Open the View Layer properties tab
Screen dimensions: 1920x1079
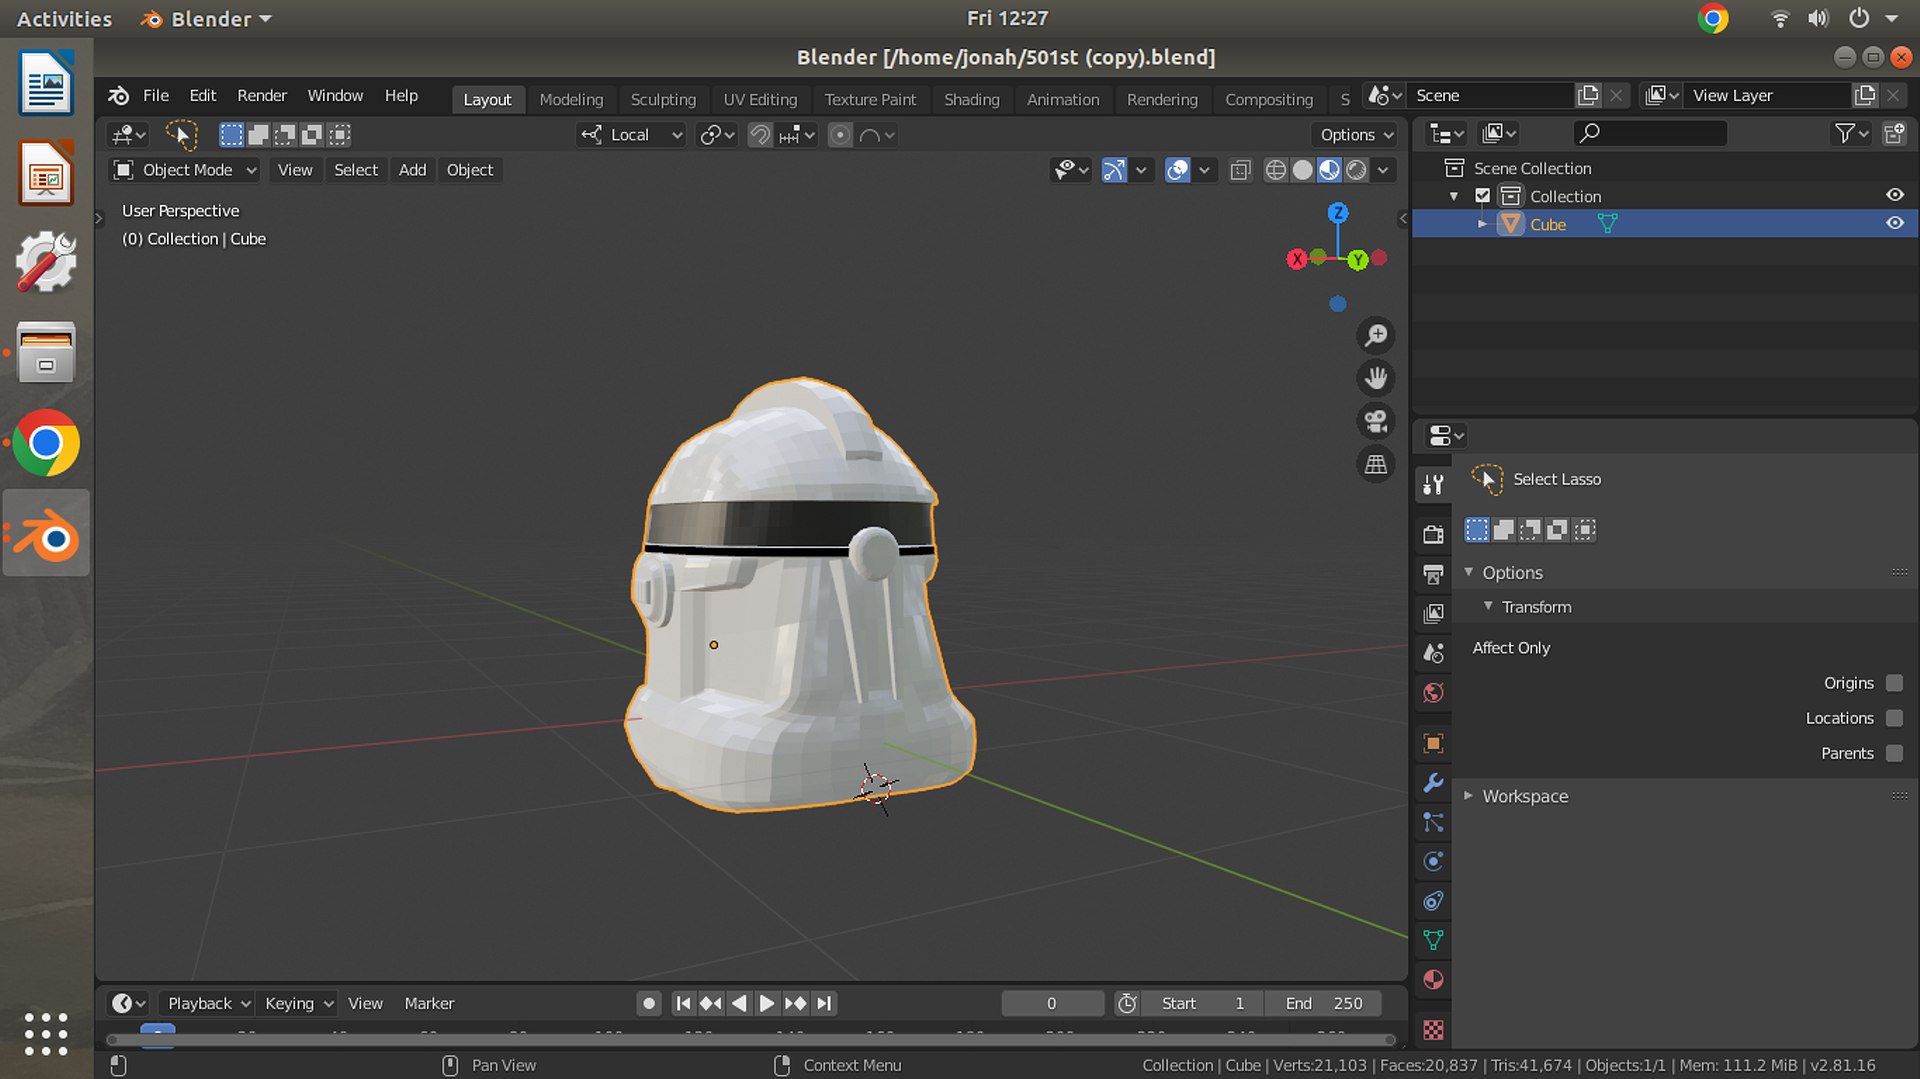coord(1433,613)
